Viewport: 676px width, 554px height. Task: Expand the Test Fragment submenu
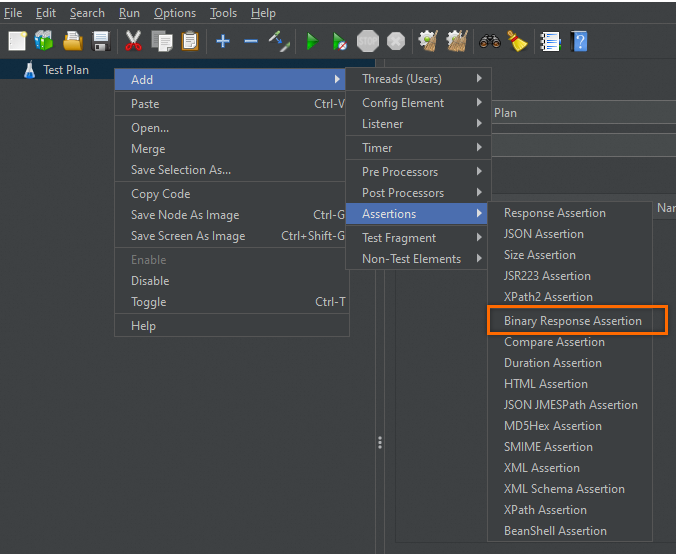(416, 238)
